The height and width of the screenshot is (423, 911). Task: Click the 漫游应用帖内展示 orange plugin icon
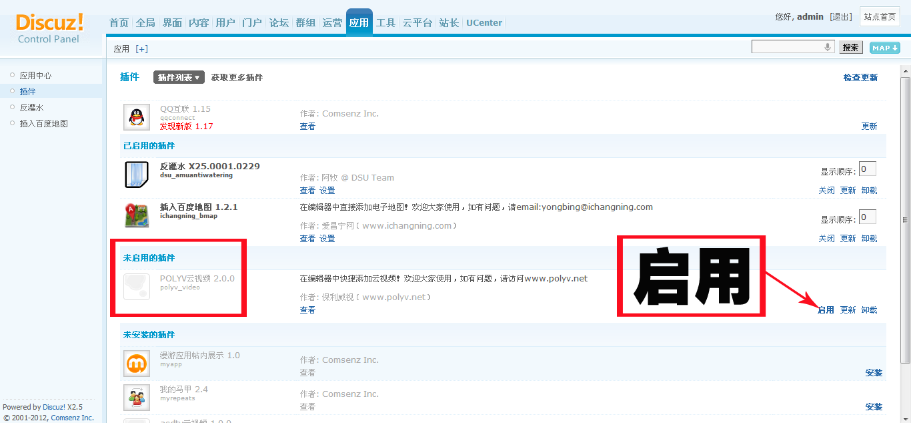(137, 364)
